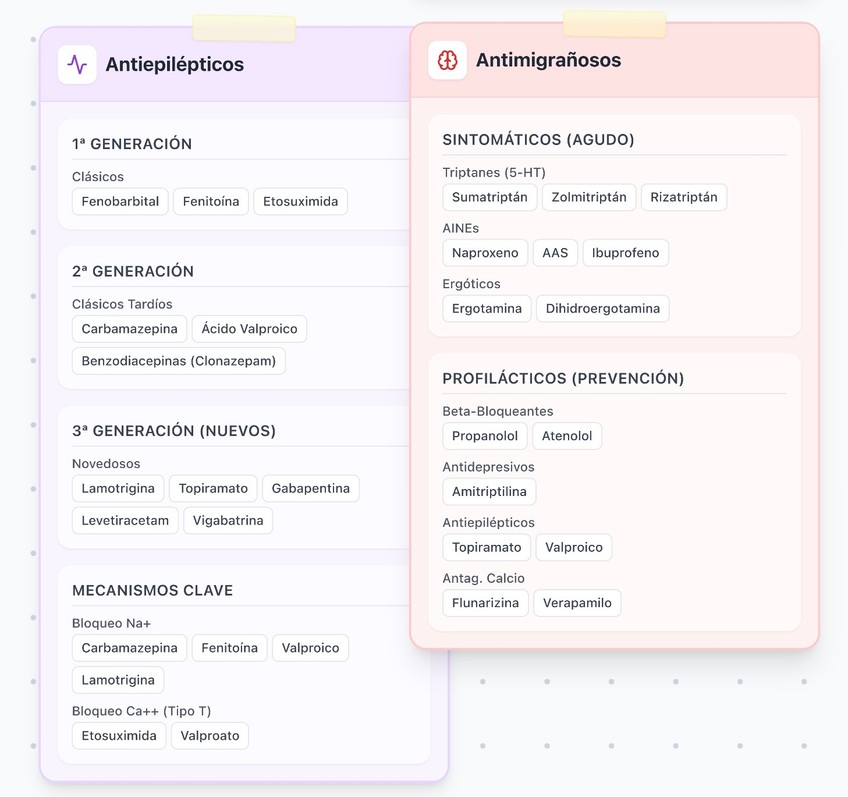
Task: Click the Levetiracetam chip
Action: 125,521
